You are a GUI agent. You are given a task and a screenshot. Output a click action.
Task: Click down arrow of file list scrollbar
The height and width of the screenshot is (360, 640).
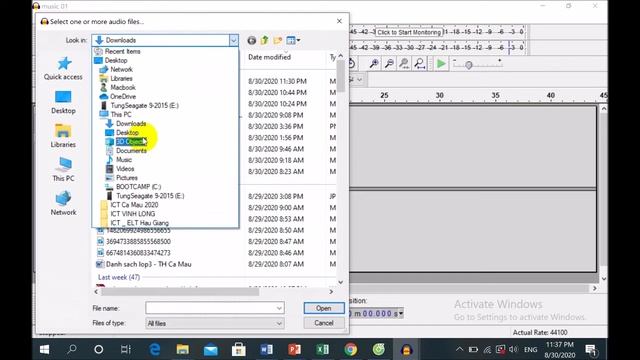340,282
